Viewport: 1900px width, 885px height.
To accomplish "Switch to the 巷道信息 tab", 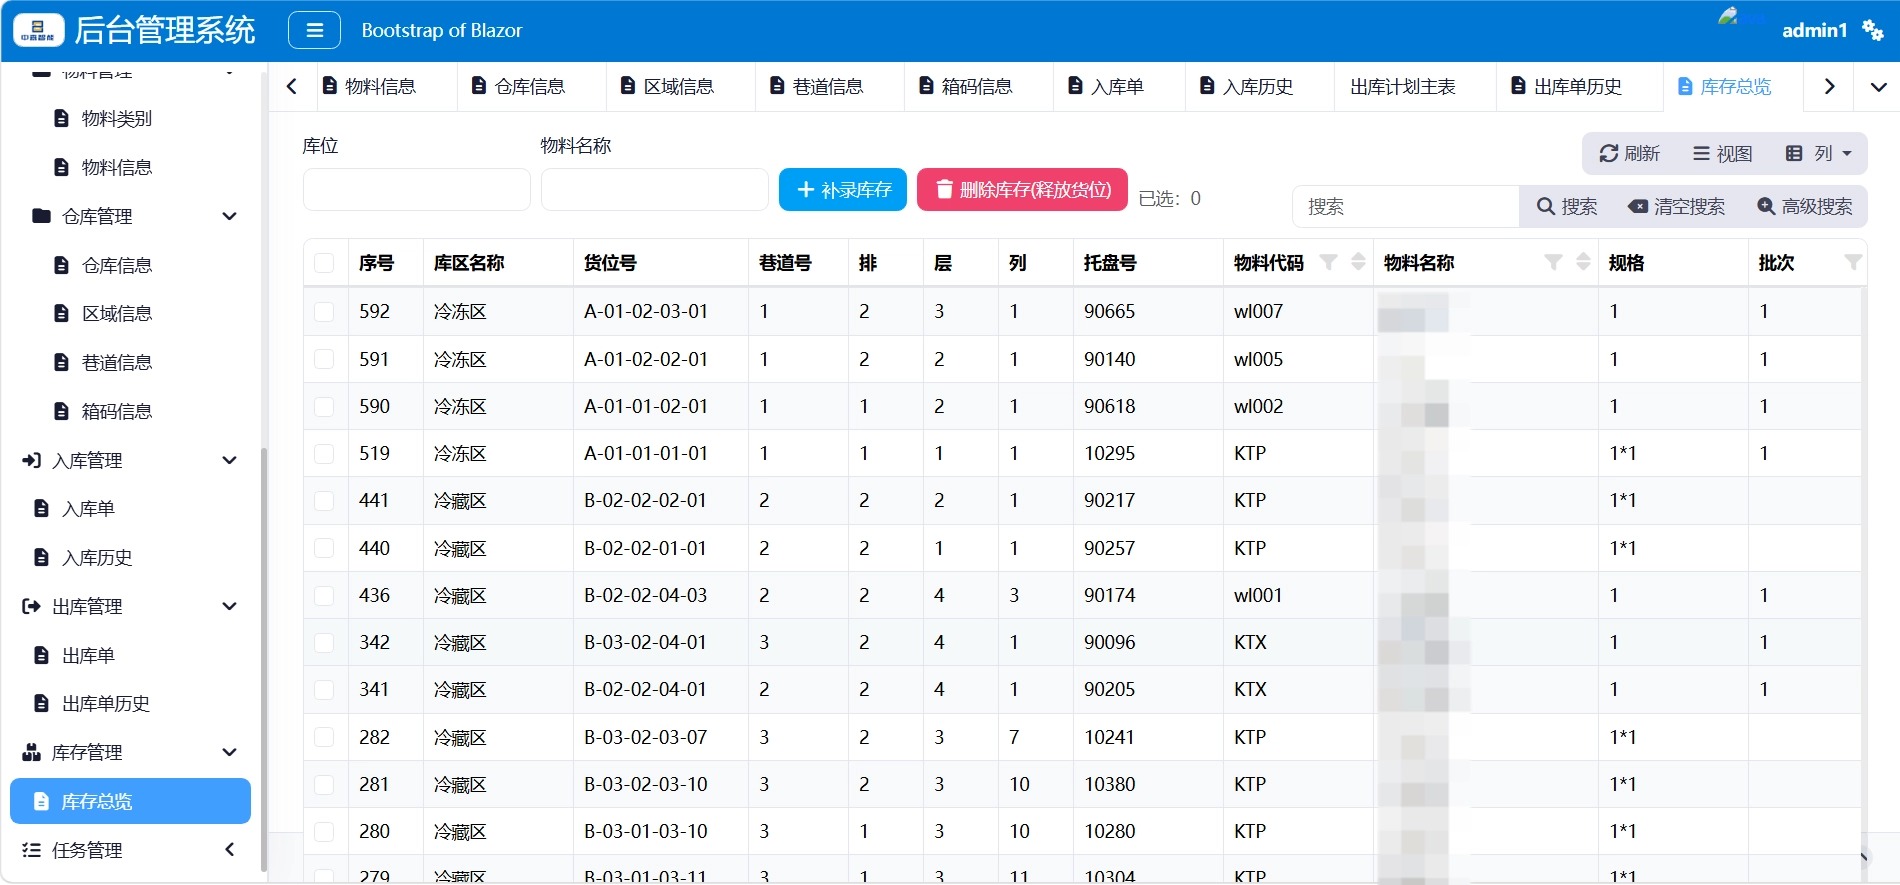I will click(828, 87).
